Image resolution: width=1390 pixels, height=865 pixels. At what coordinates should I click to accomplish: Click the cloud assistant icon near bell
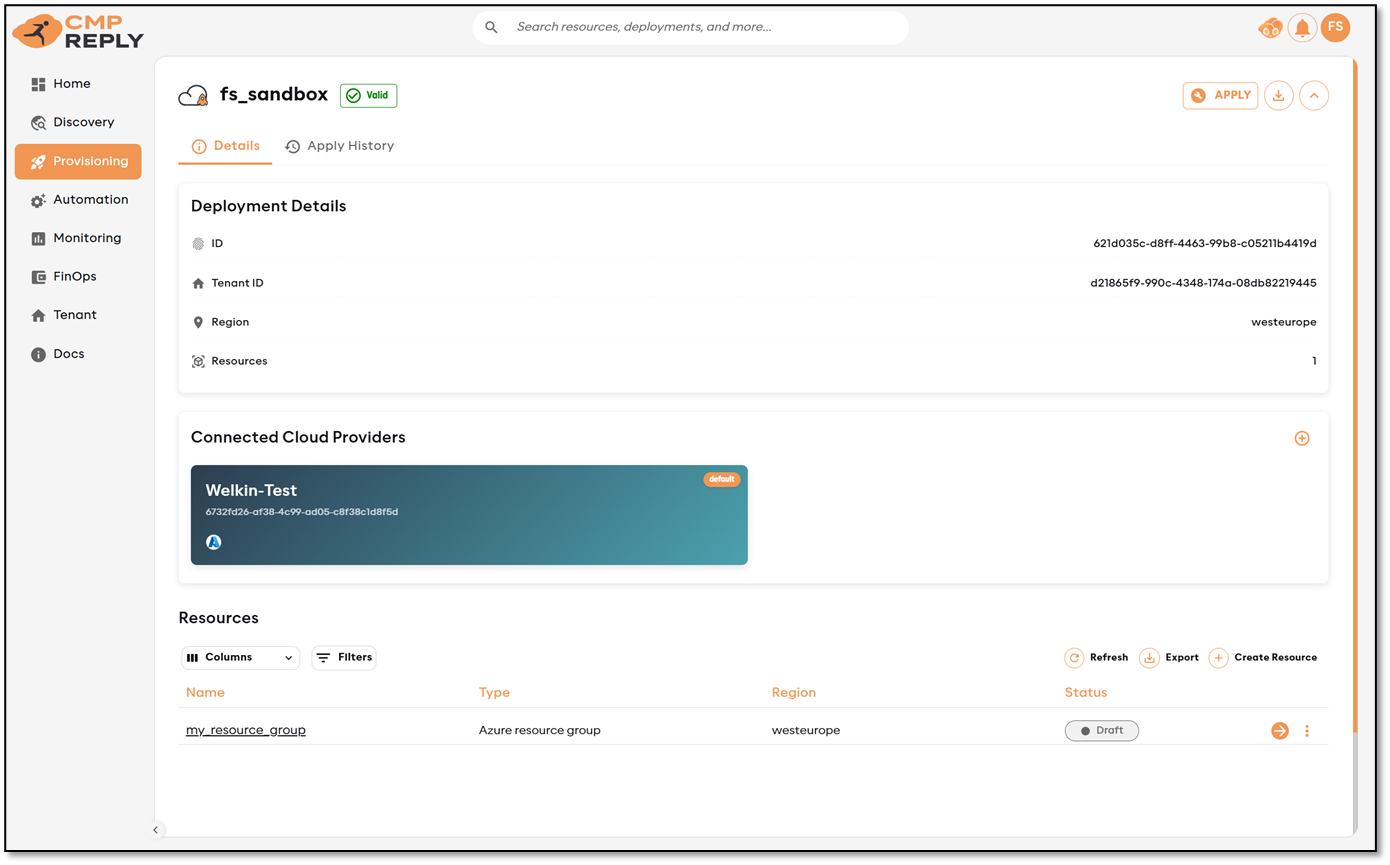1269,28
